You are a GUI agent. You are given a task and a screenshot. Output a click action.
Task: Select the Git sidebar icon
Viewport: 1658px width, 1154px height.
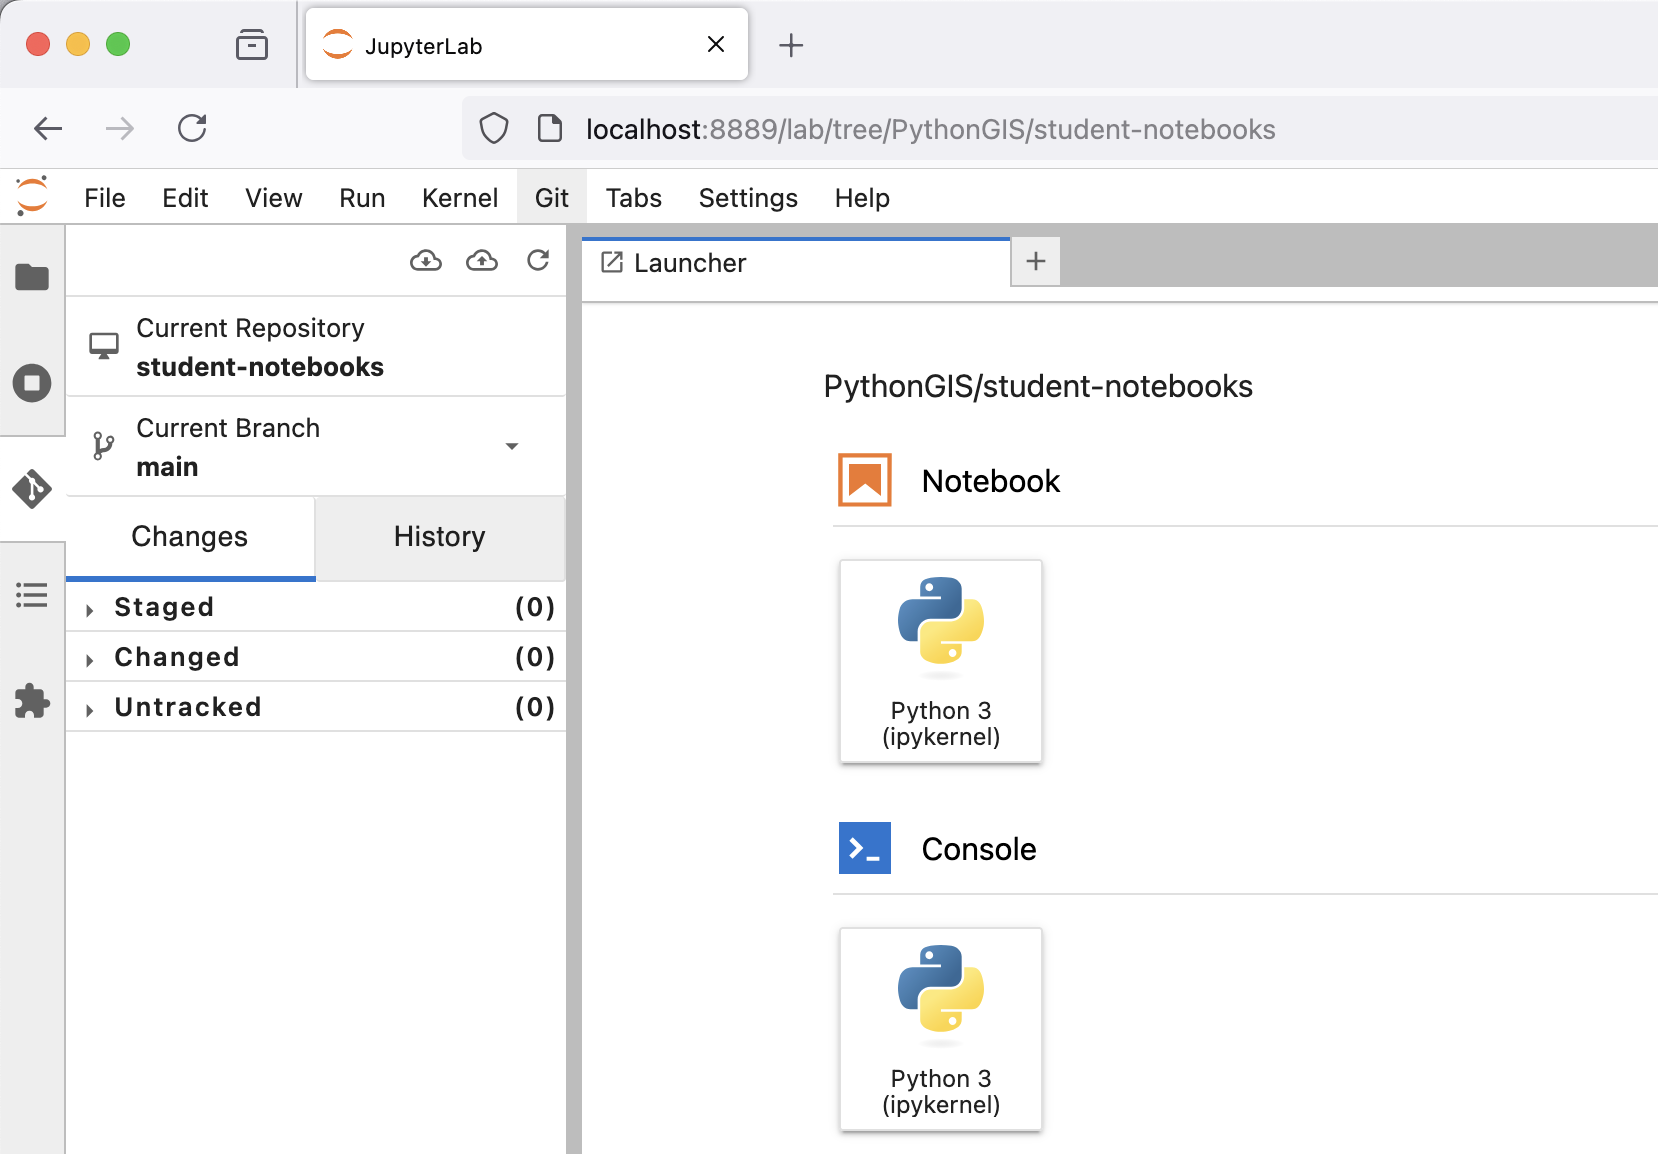coord(32,489)
